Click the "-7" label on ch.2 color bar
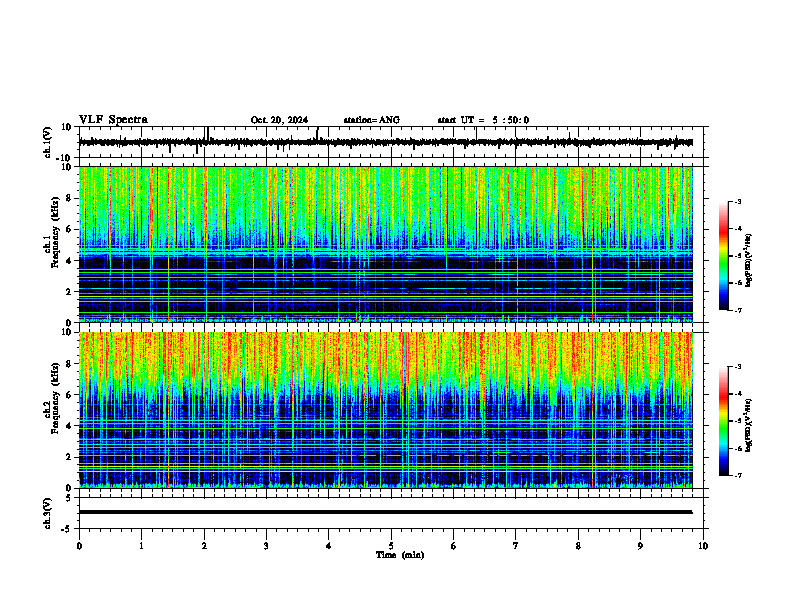This screenshot has height=612, width=792. (738, 475)
